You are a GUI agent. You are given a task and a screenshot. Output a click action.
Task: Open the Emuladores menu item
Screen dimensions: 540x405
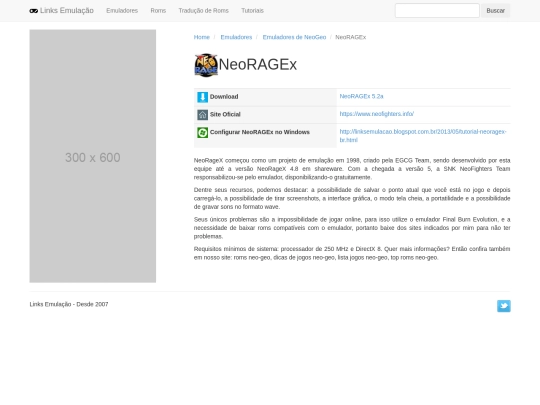[x=122, y=11]
